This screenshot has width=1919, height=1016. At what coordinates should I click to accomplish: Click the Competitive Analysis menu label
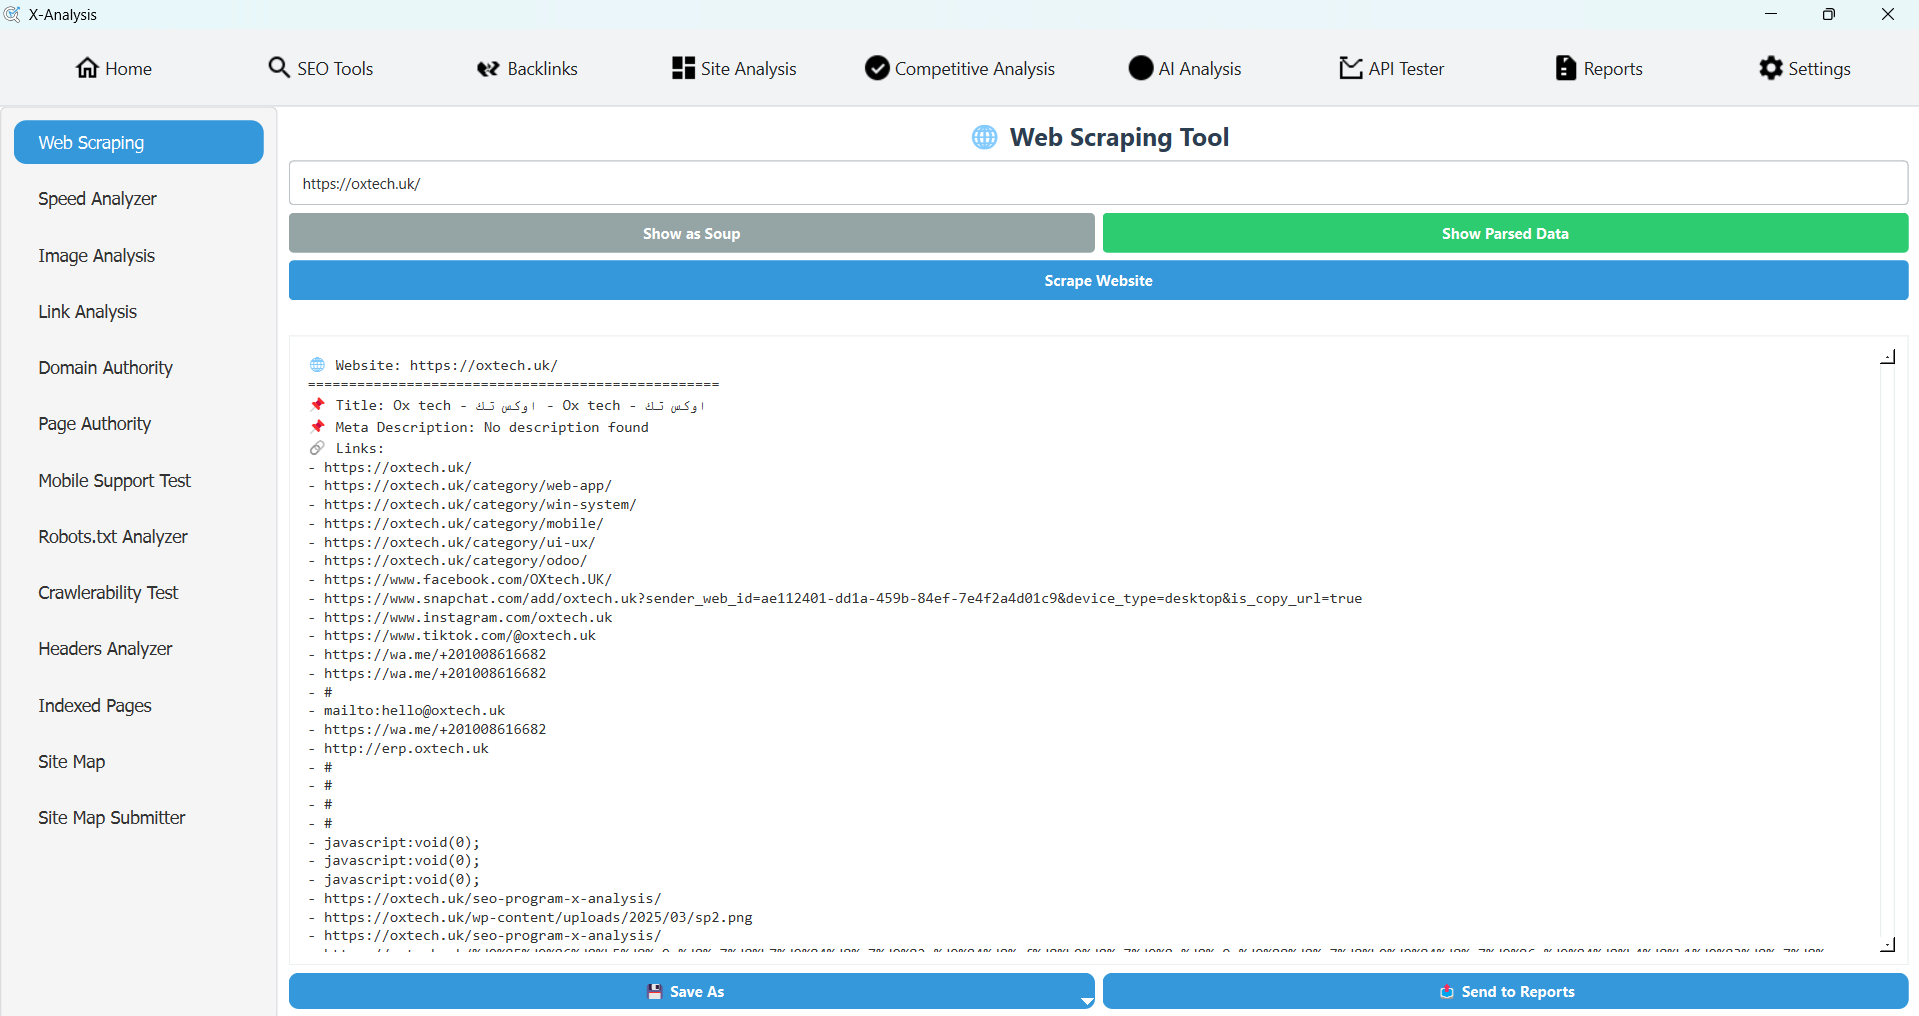[975, 68]
